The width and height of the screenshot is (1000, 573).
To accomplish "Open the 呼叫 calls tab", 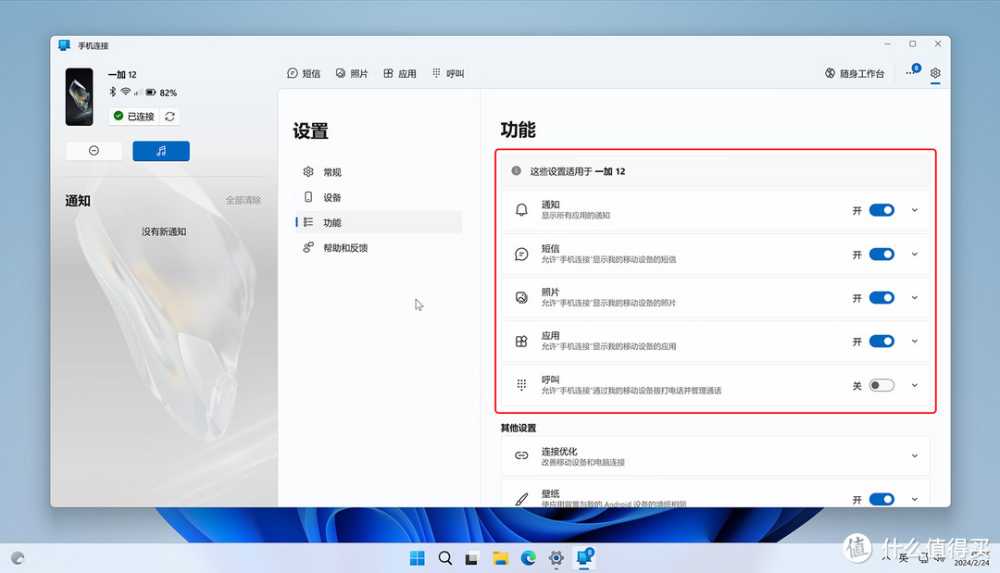I will (x=448, y=73).
